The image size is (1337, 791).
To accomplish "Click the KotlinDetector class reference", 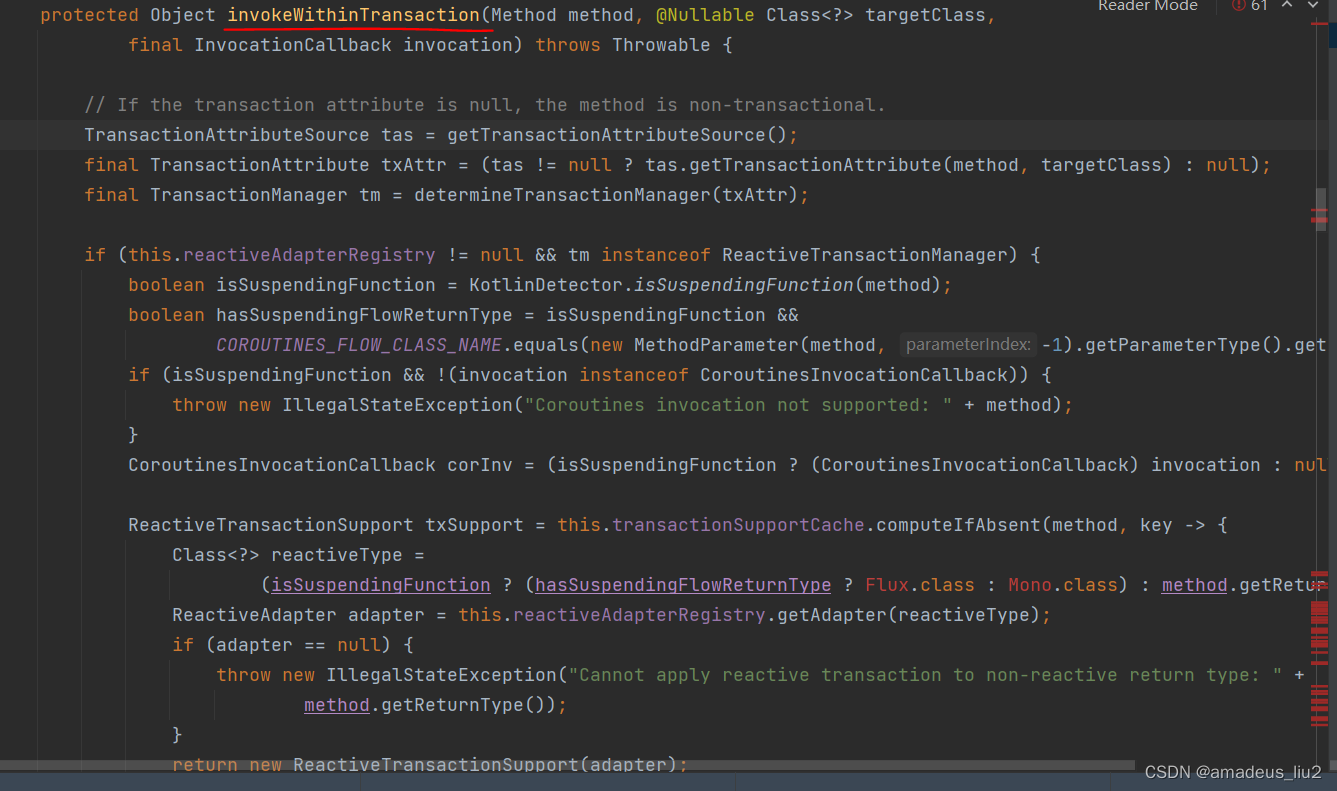I will pyautogui.click(x=546, y=285).
